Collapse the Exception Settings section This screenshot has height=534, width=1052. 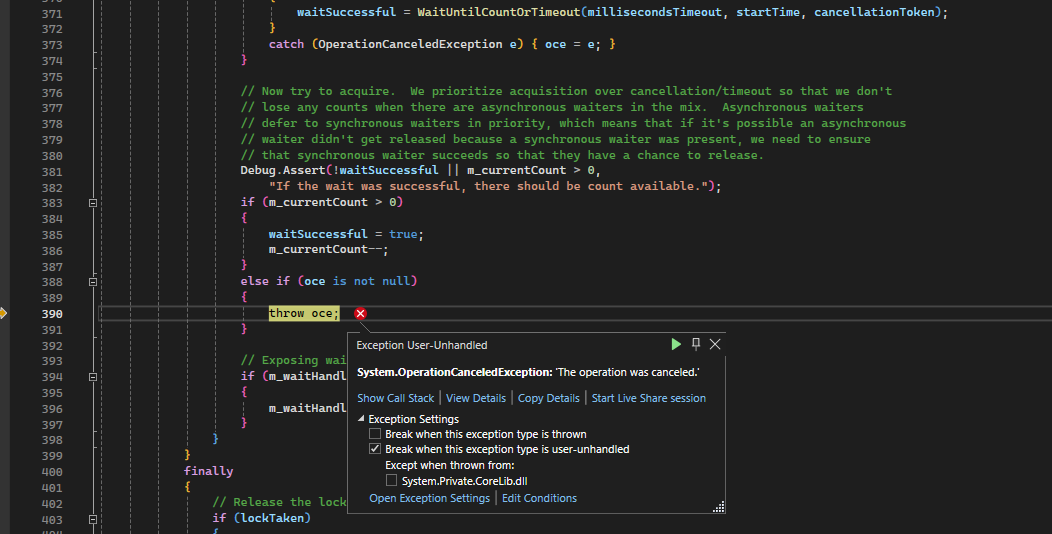[361, 419]
